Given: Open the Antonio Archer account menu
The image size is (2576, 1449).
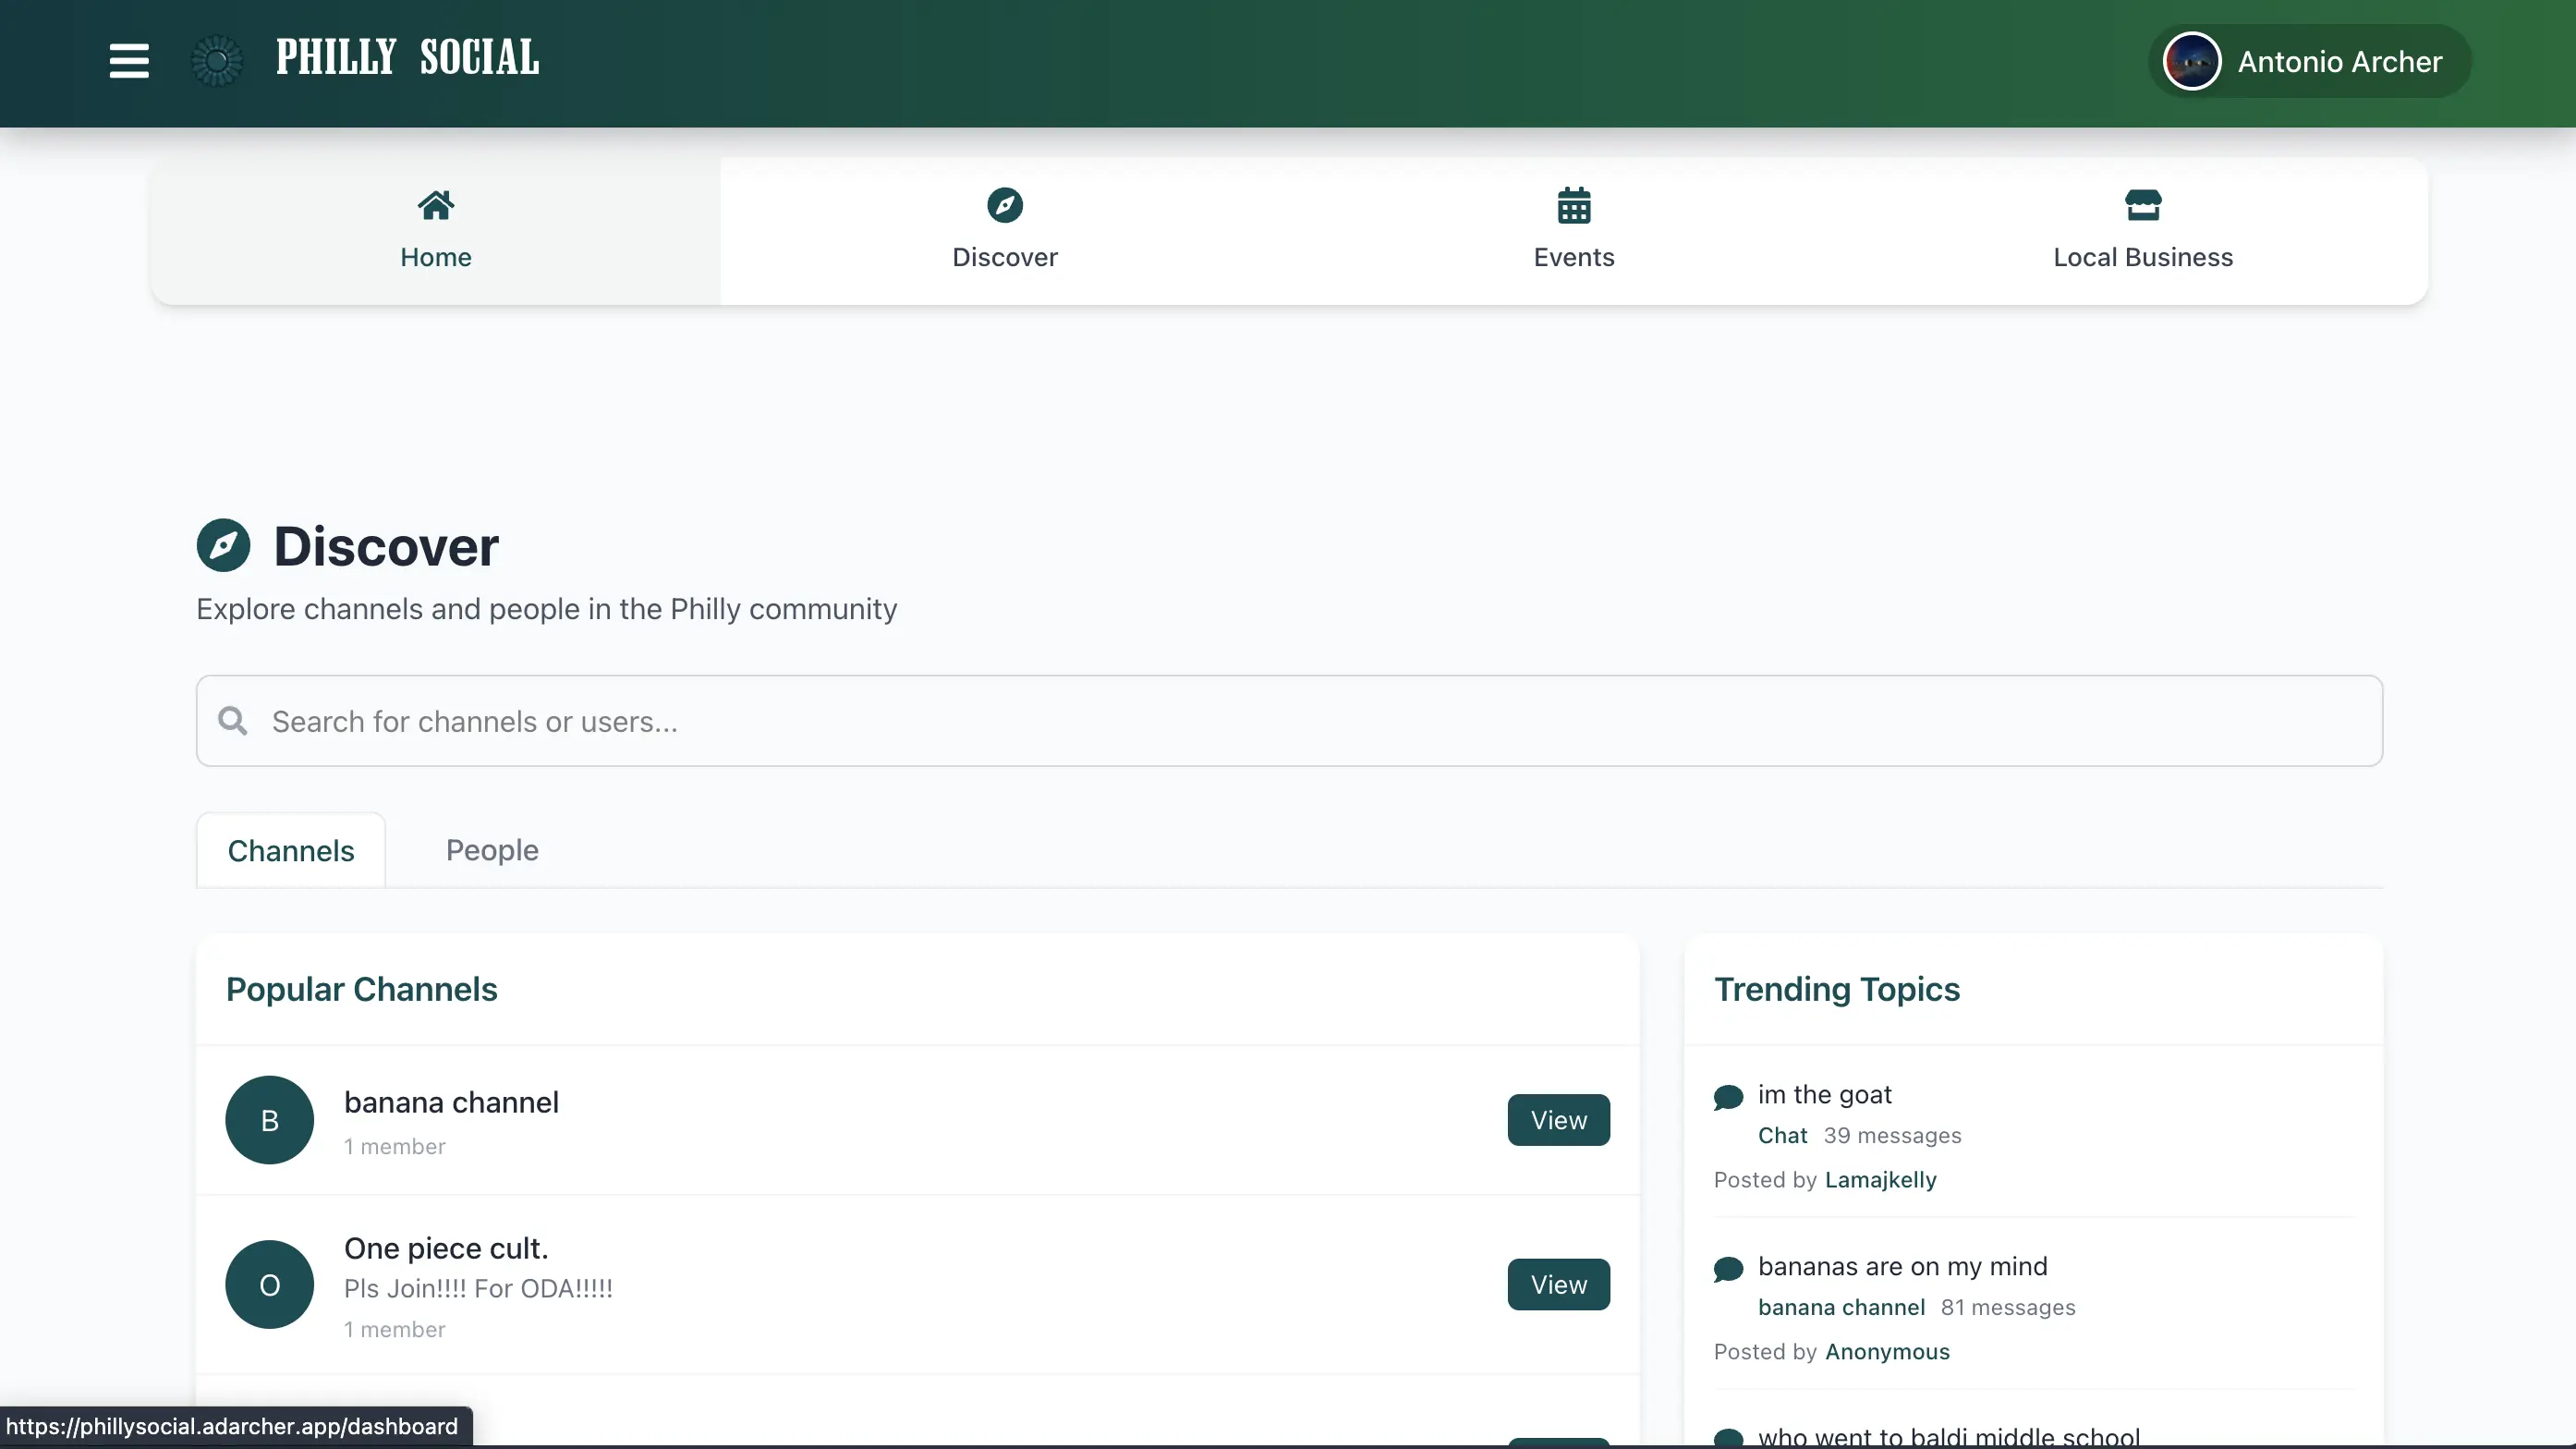Looking at the screenshot, I should click(x=2339, y=61).
